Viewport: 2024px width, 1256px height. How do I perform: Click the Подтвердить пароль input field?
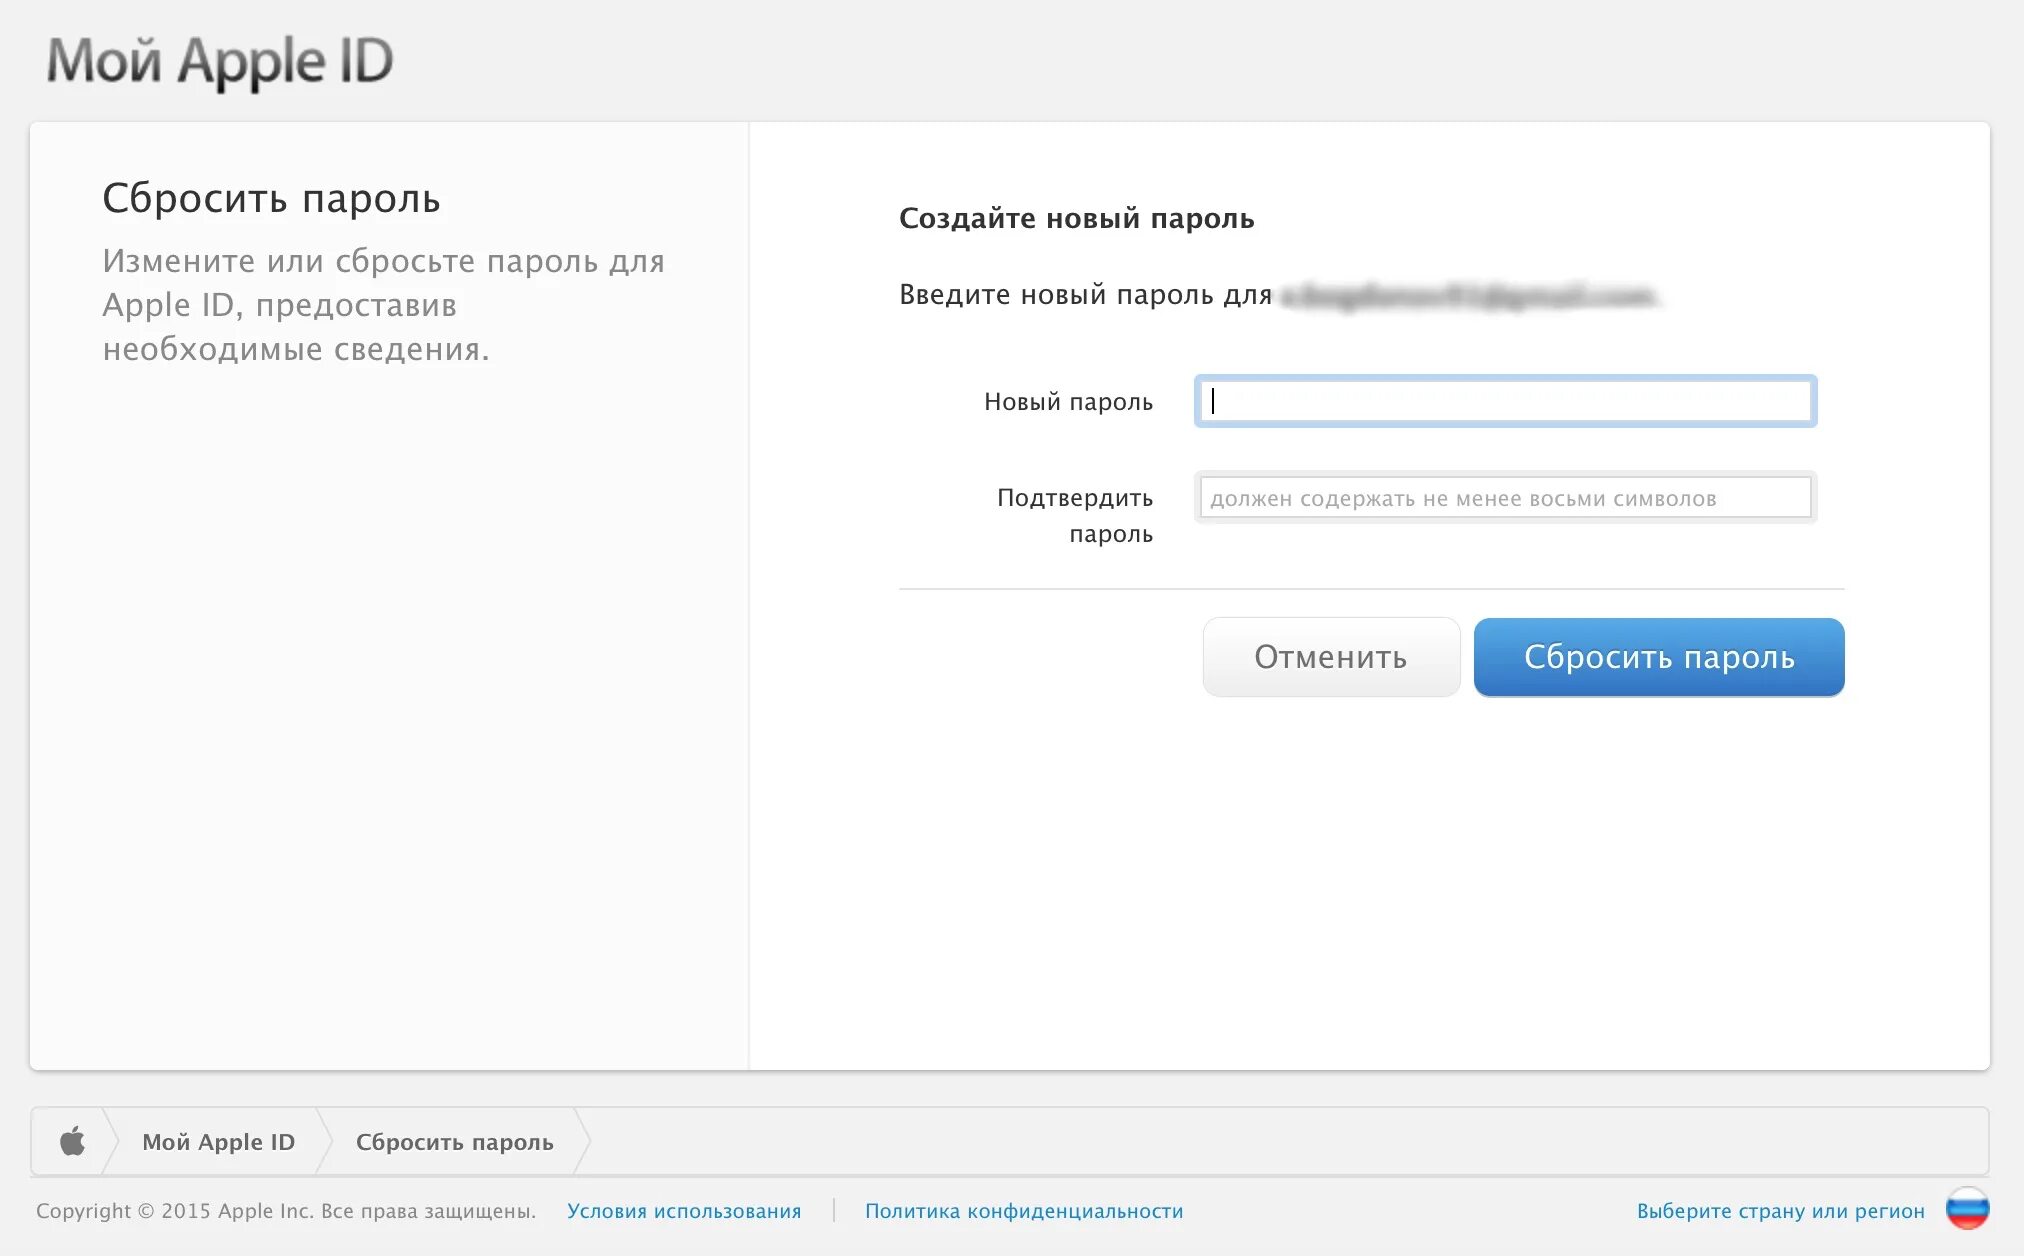pyautogui.click(x=1504, y=497)
